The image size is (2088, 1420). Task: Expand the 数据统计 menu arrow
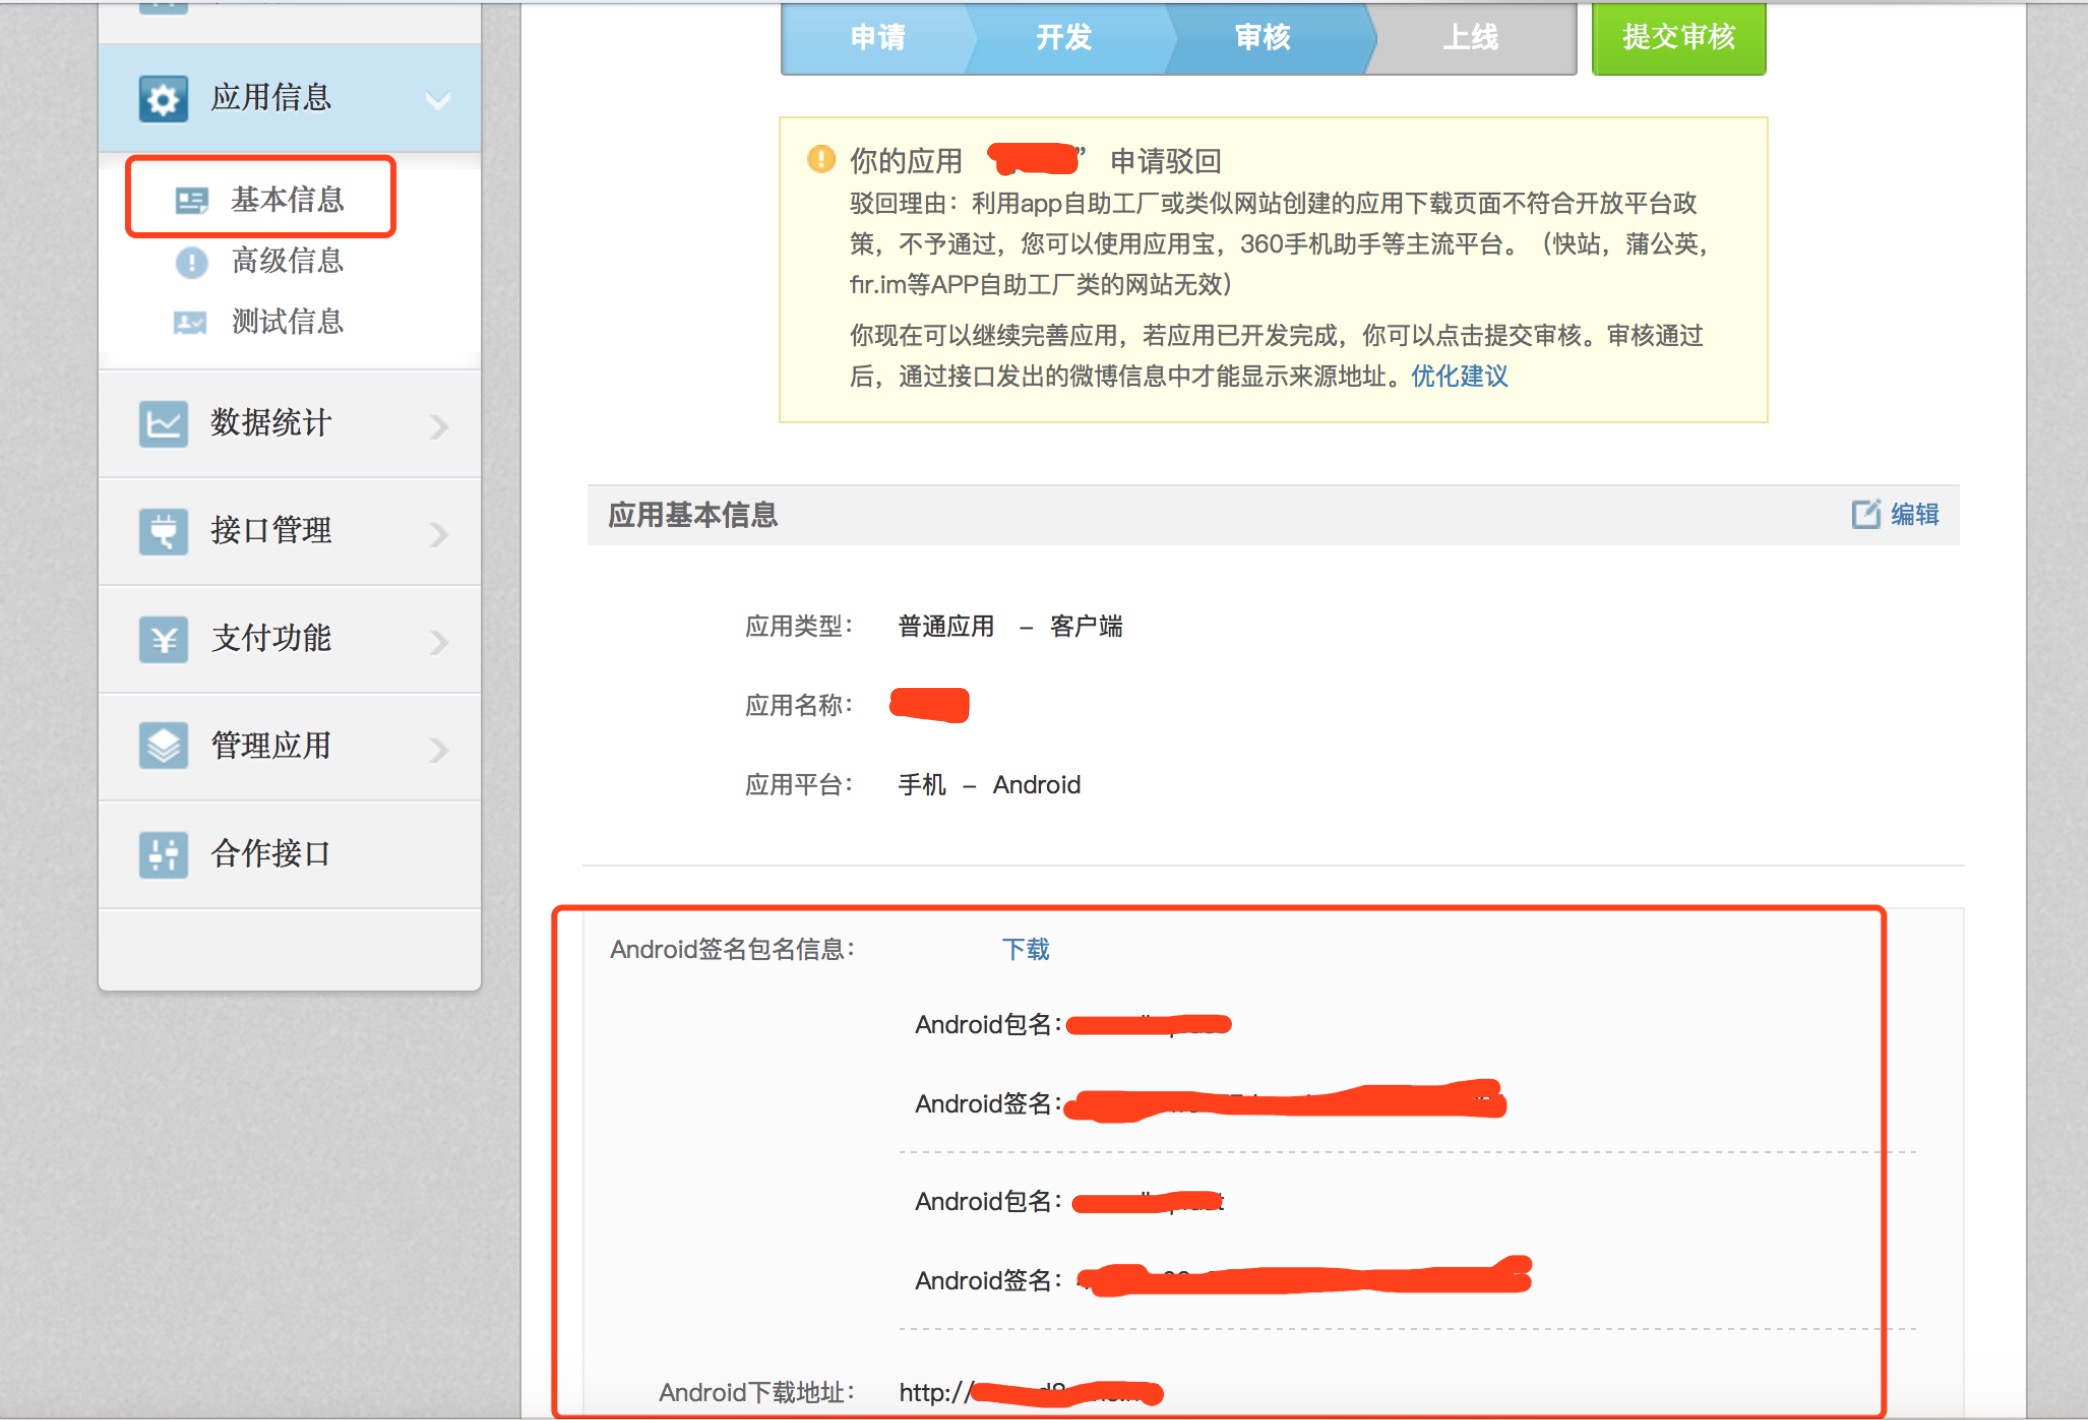point(439,426)
